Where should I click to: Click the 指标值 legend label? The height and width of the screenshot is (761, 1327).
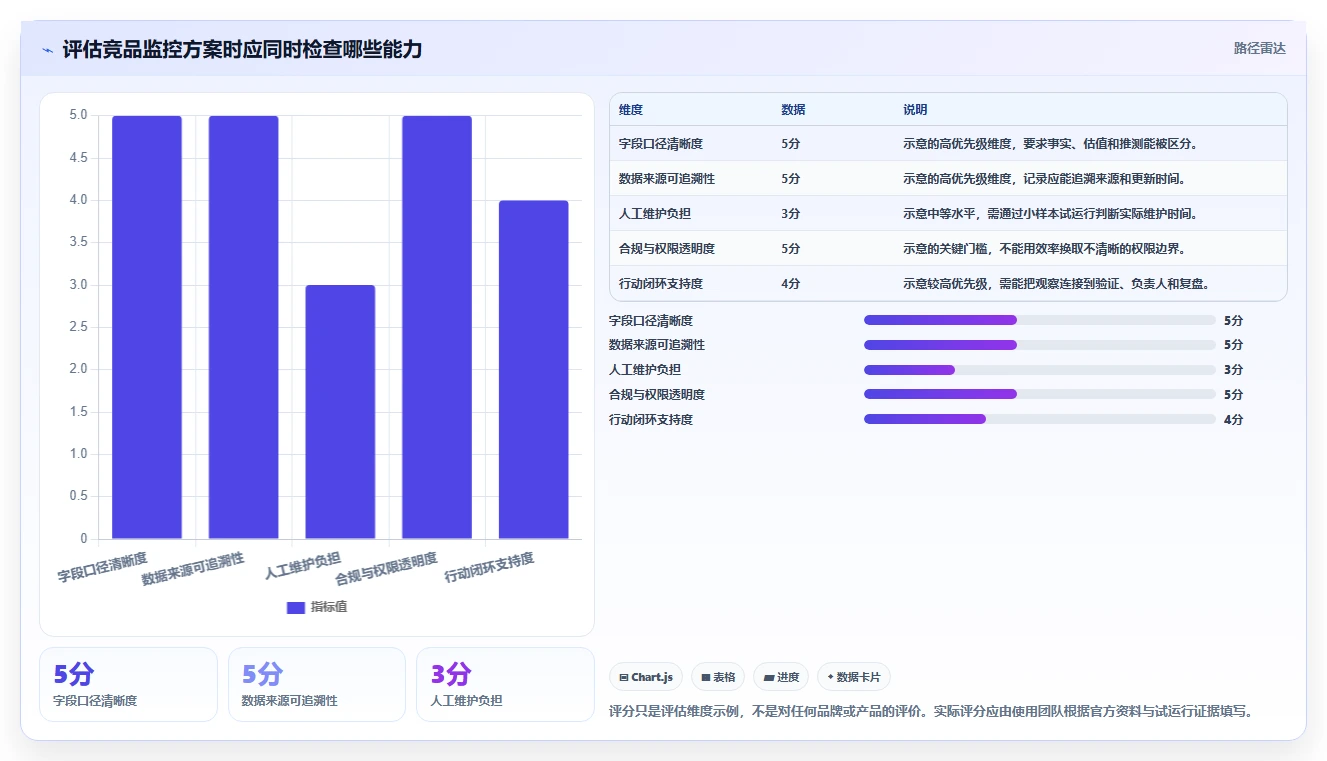(329, 607)
